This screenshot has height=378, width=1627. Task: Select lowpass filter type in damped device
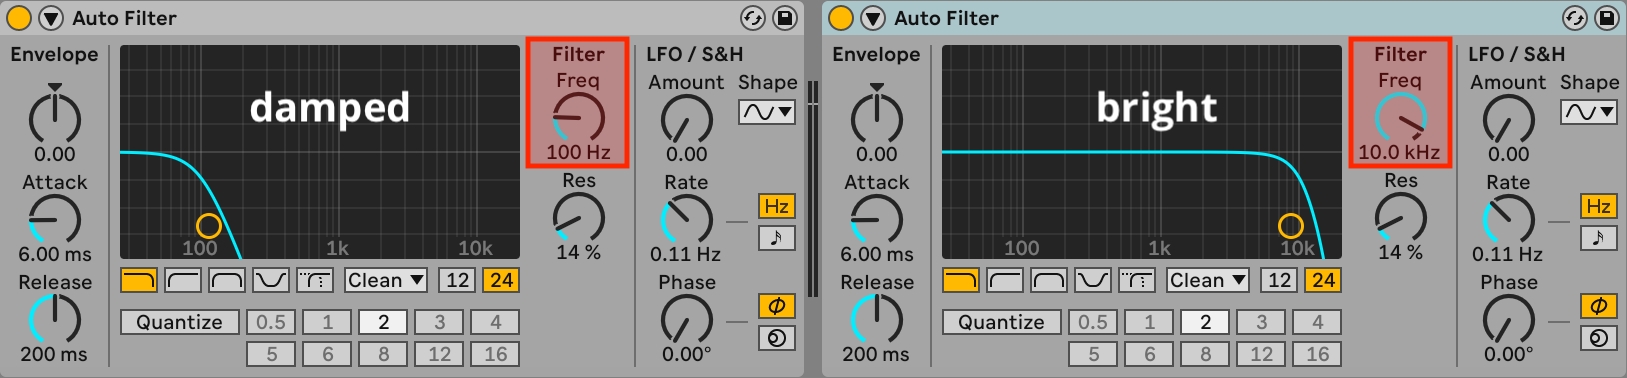(x=139, y=281)
